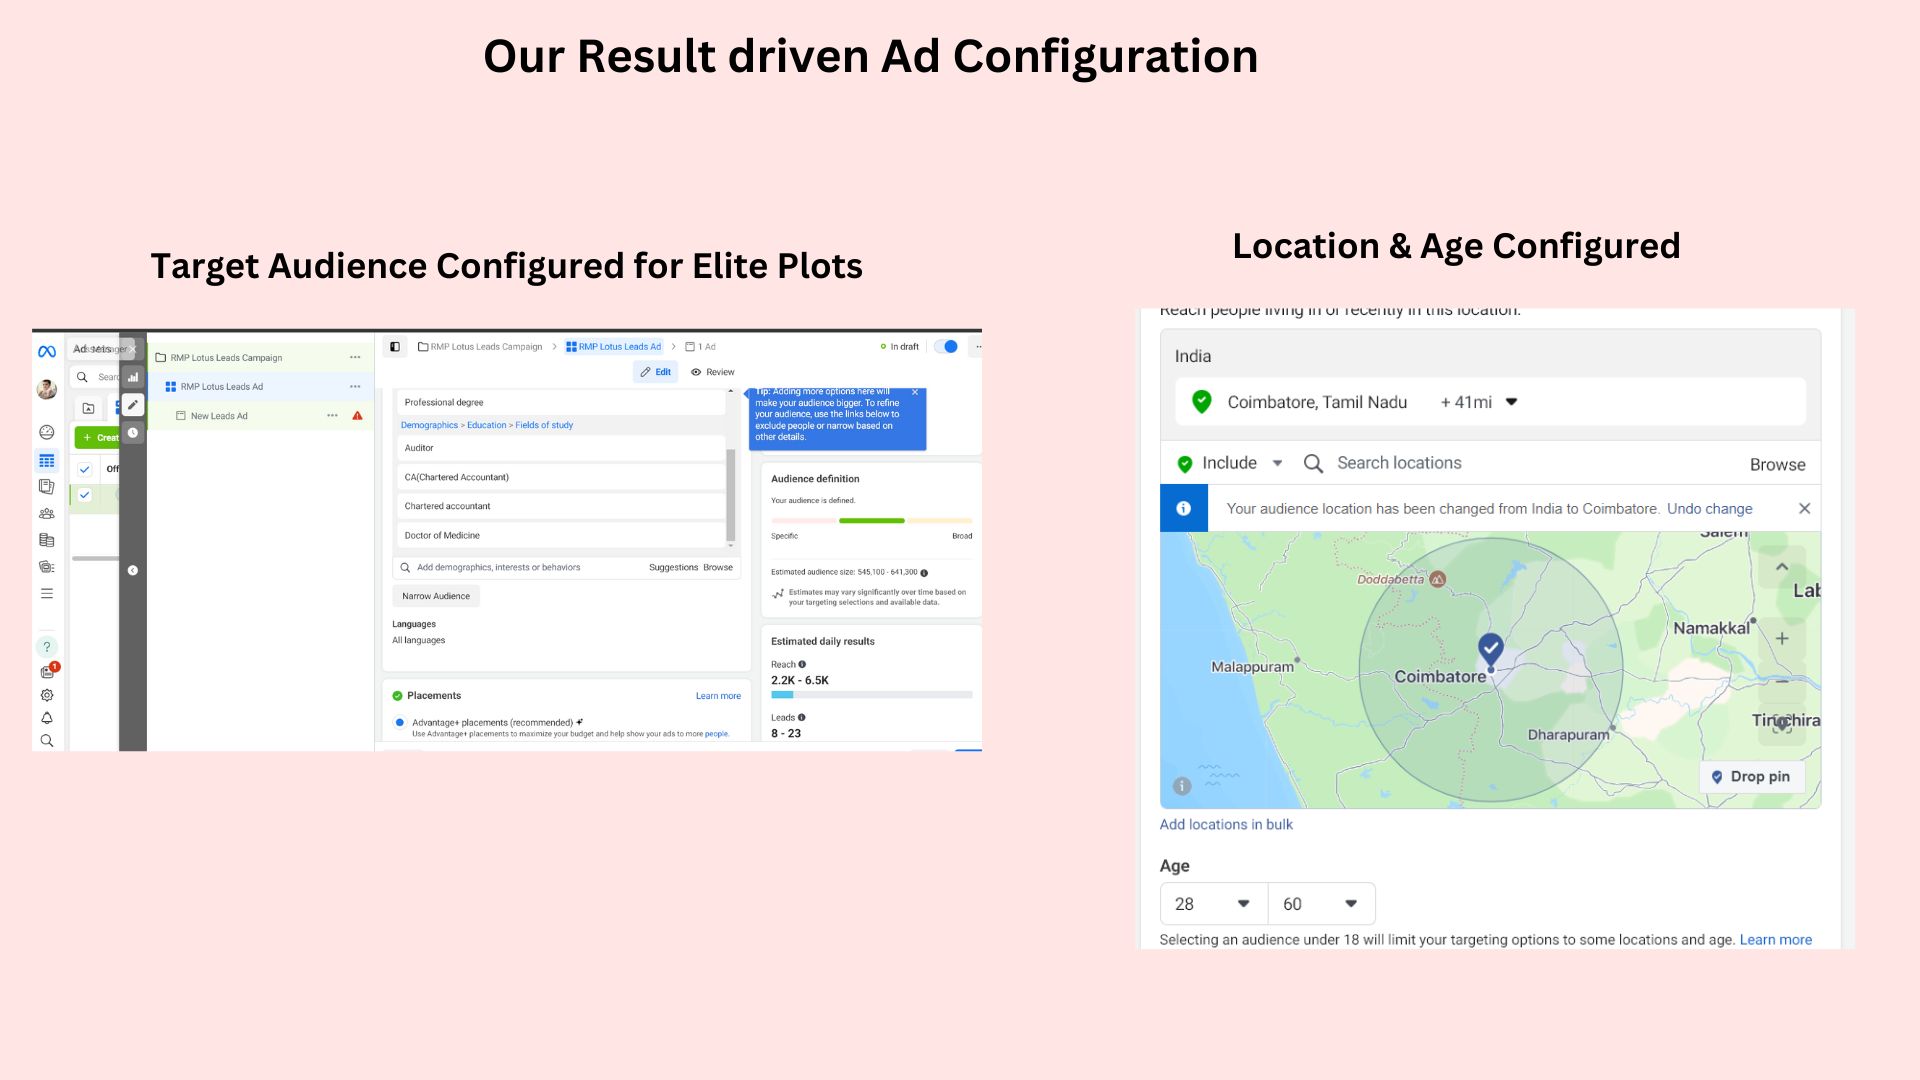This screenshot has width=1920, height=1080.
Task: Click the Drop pin button on map
Action: point(1750,777)
